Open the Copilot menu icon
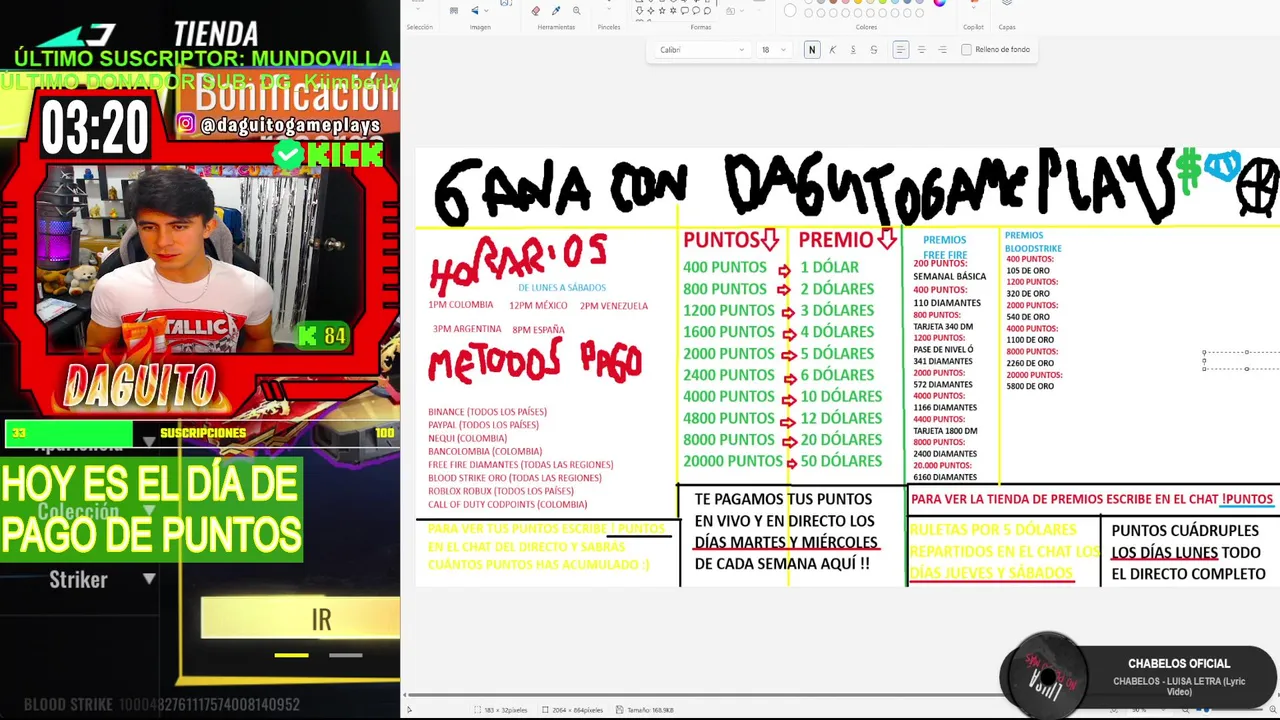 [973, 5]
